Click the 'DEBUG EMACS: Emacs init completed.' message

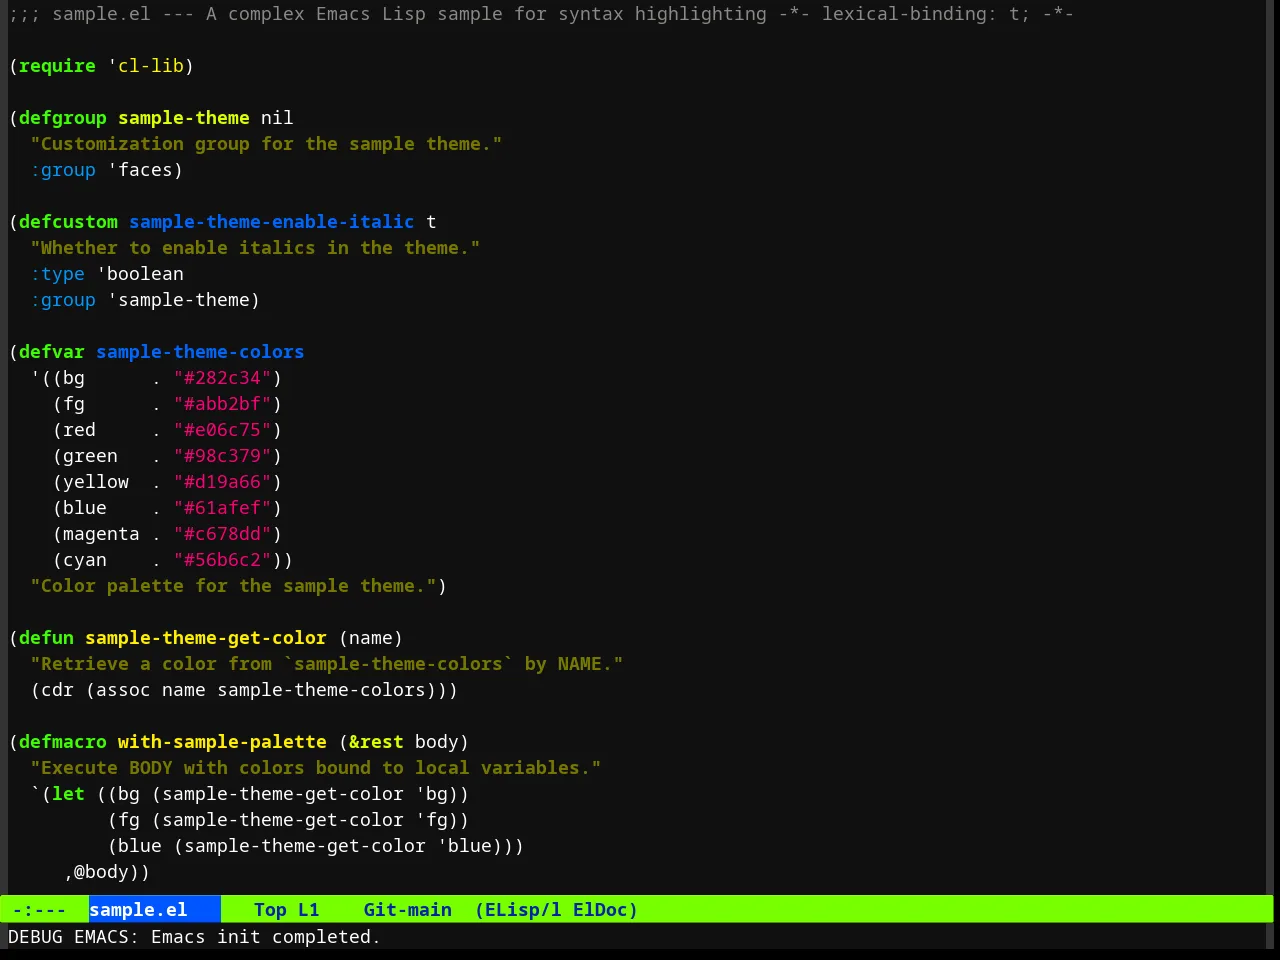194,937
